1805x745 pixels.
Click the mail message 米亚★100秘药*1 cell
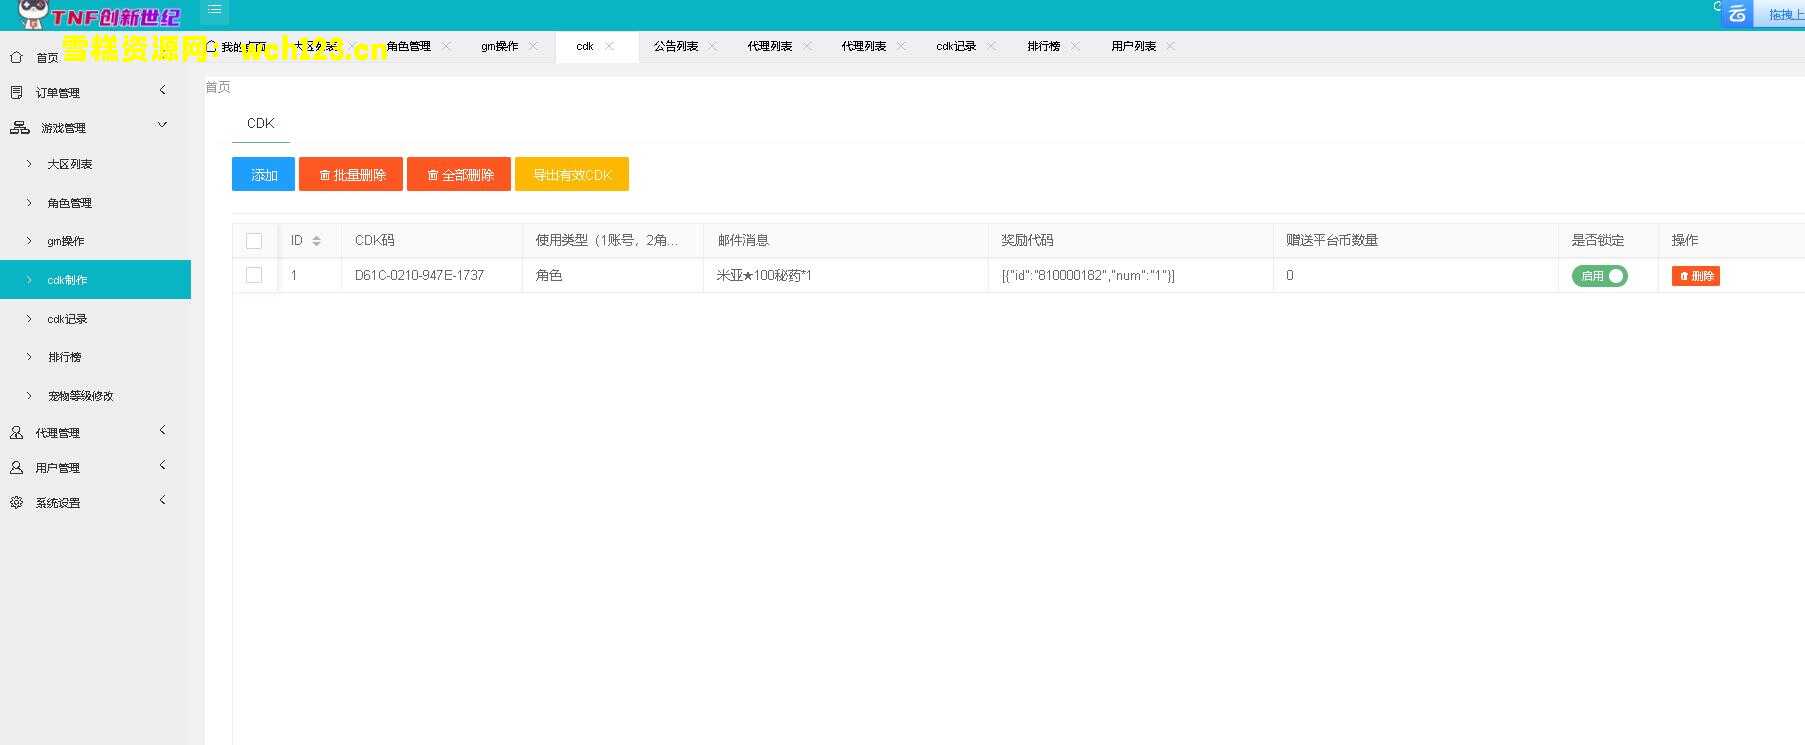764,275
